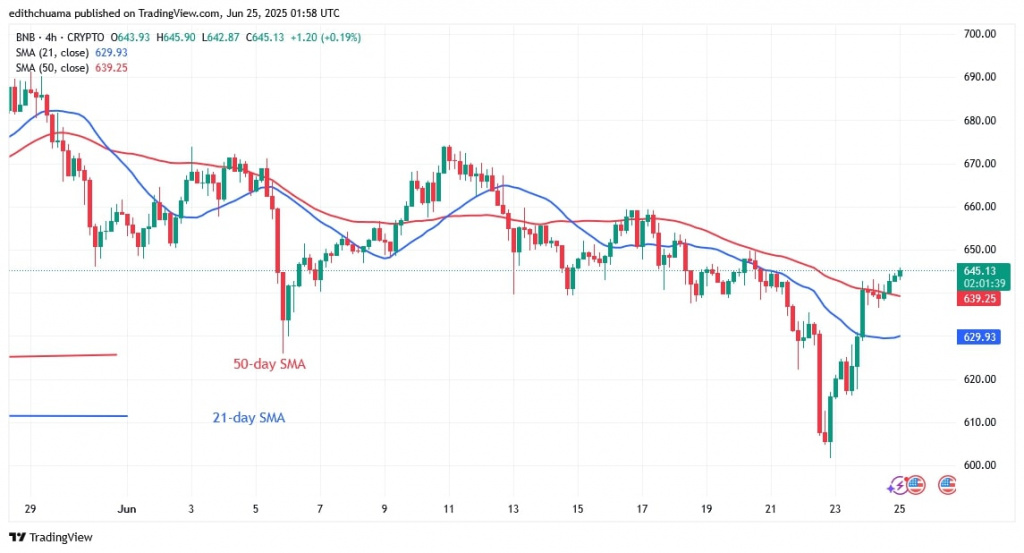Click the "Jun" label on the time axis
The width and height of the screenshot is (1024, 553).
(x=125, y=508)
